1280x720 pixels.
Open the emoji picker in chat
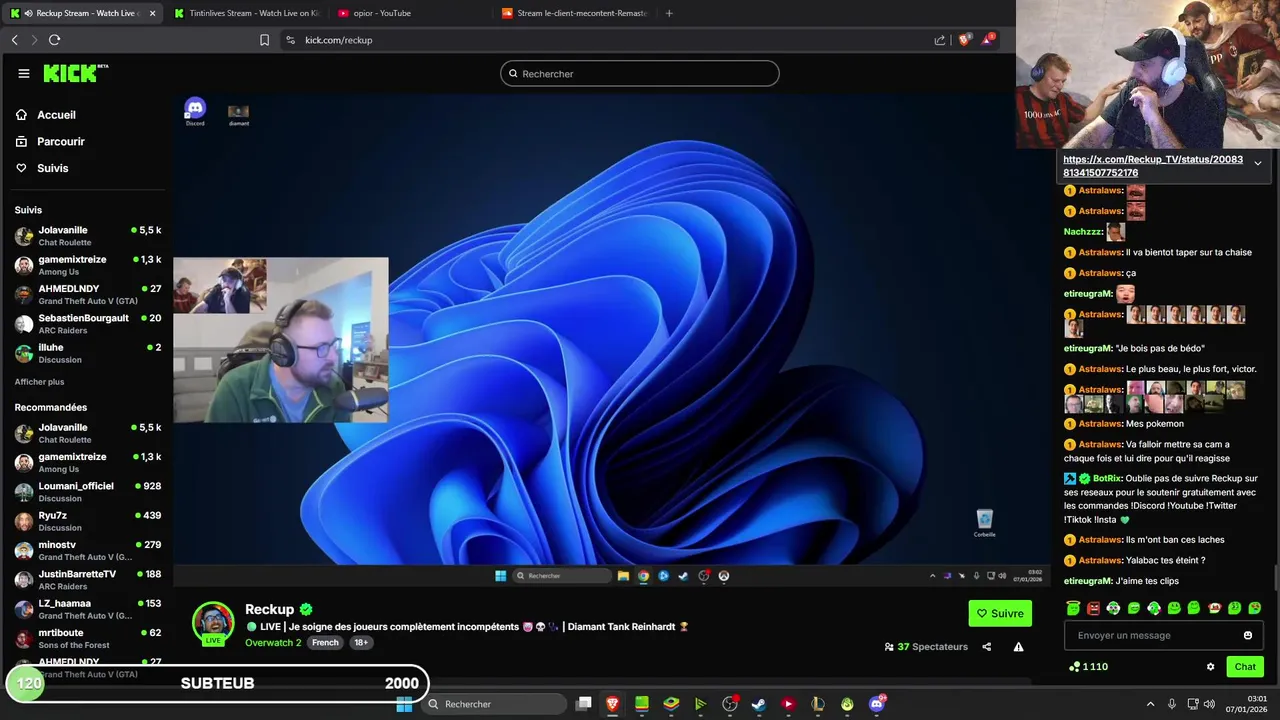[x=1248, y=635]
